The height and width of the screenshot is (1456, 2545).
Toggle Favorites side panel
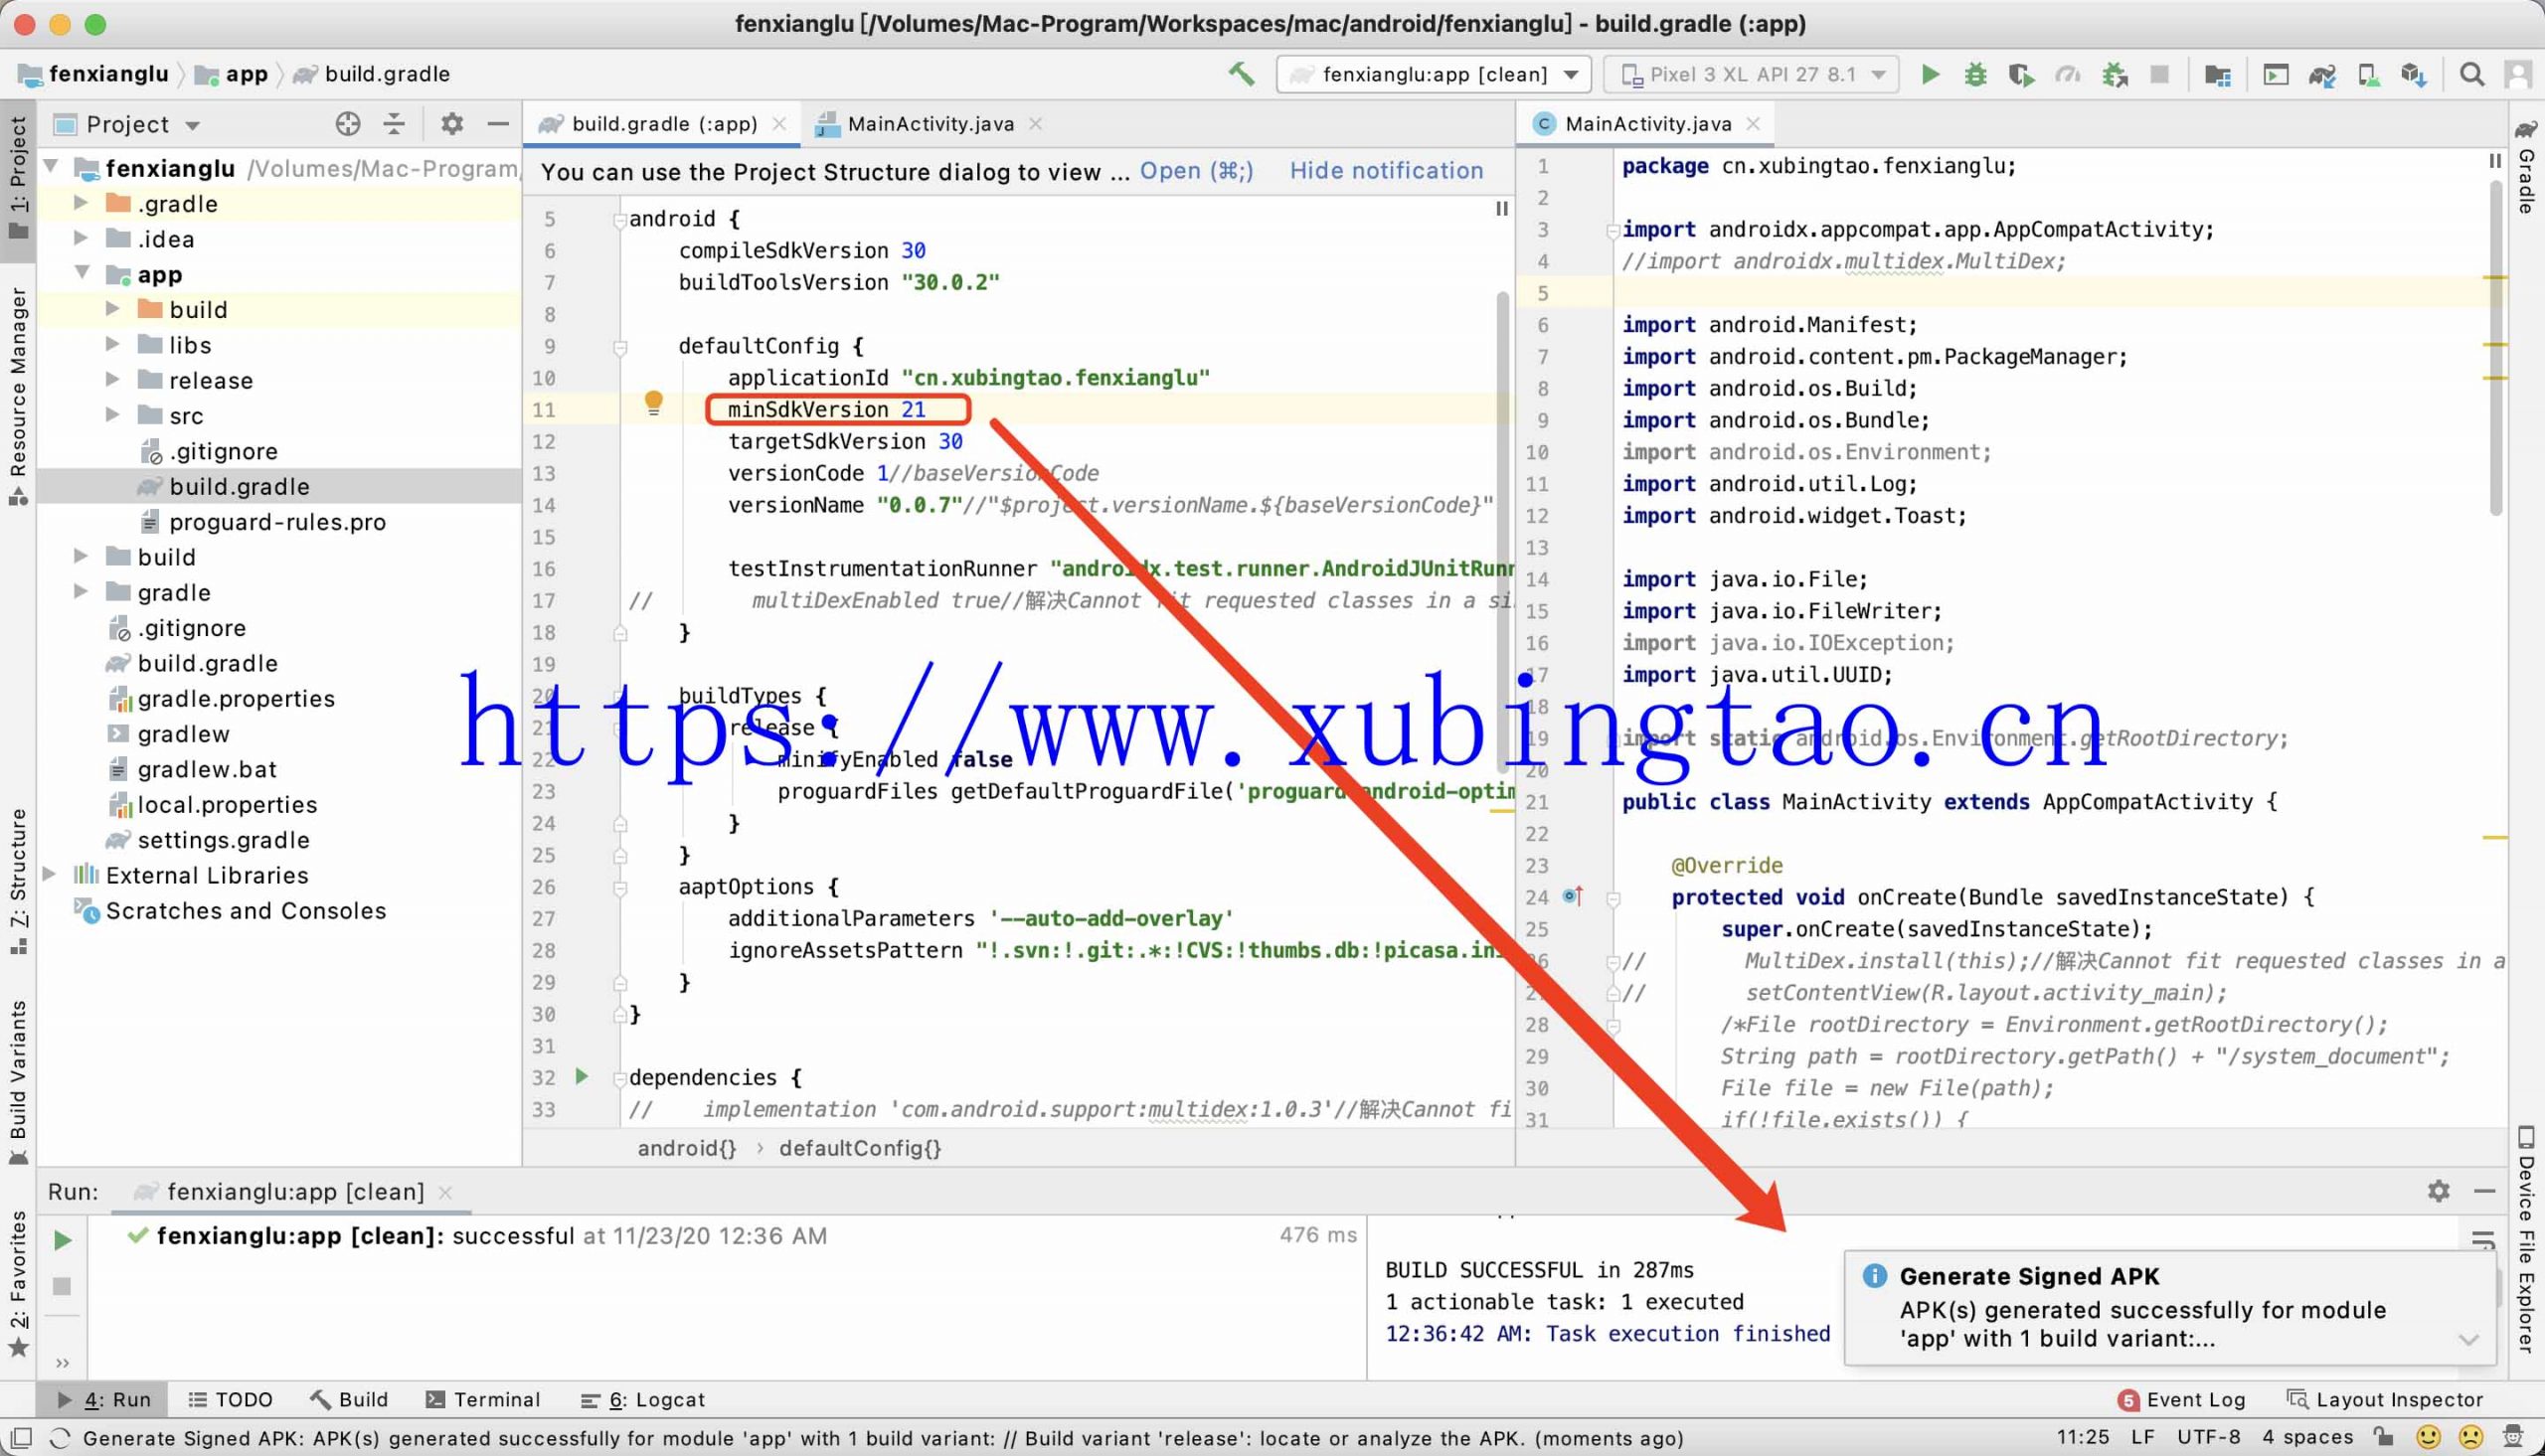point(18,1285)
